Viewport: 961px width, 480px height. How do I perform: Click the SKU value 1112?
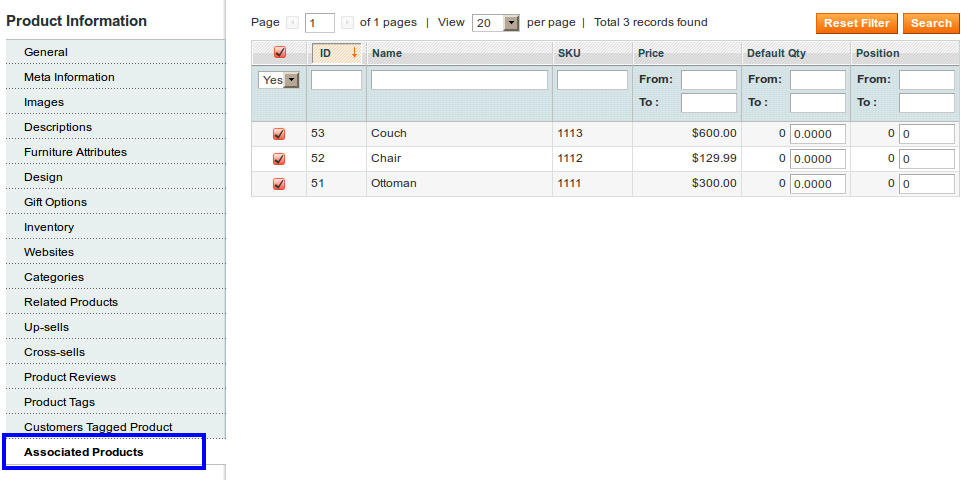point(570,158)
